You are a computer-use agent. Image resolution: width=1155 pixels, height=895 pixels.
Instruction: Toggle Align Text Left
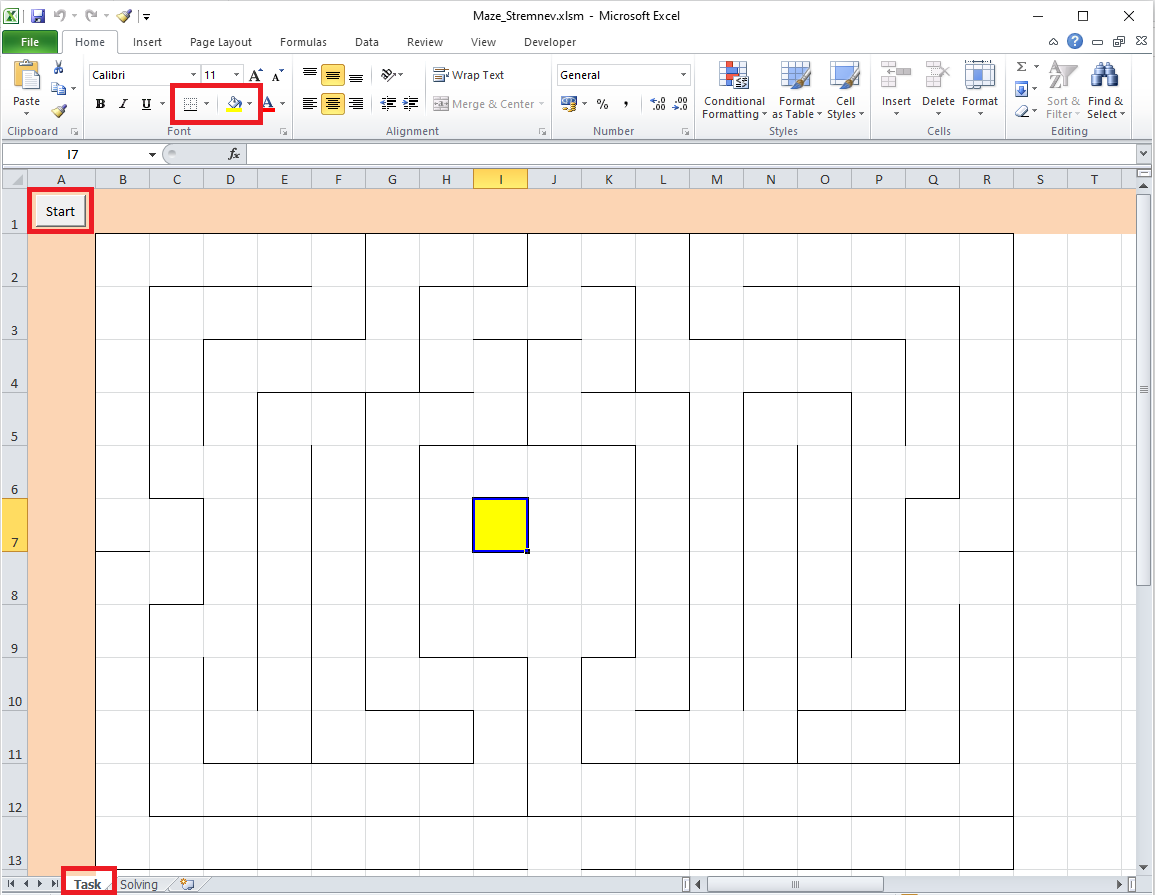(x=310, y=104)
